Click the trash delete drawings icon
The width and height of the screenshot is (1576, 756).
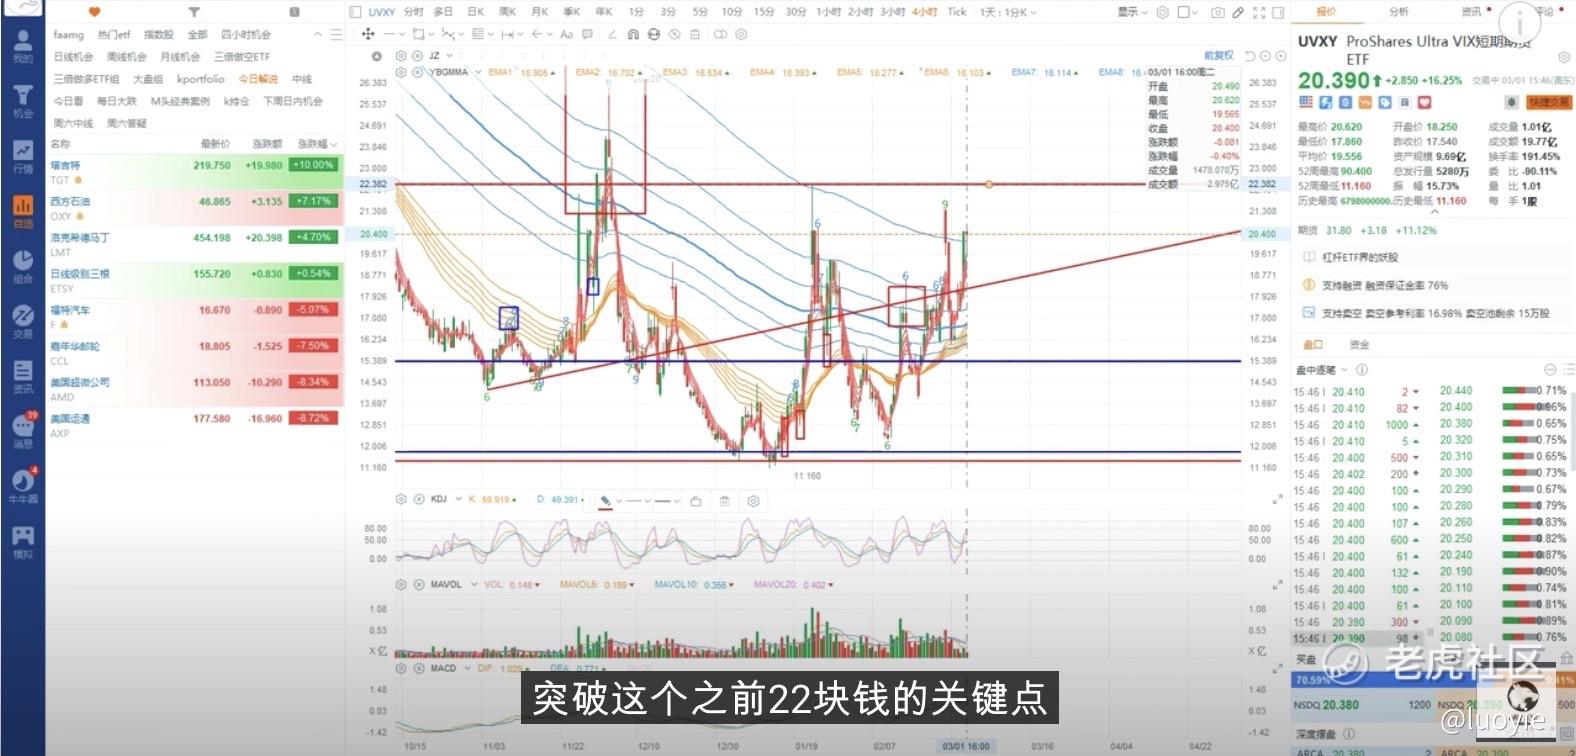695,34
